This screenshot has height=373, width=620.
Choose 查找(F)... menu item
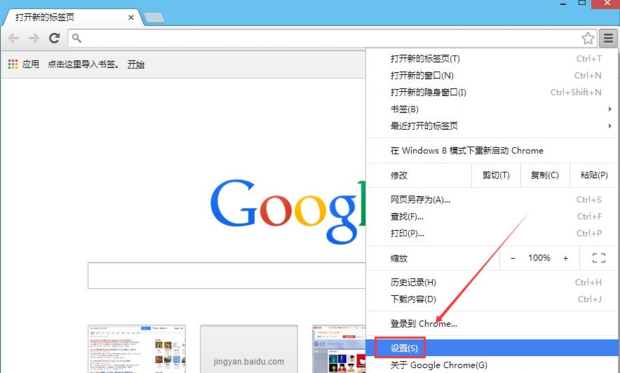492,217
